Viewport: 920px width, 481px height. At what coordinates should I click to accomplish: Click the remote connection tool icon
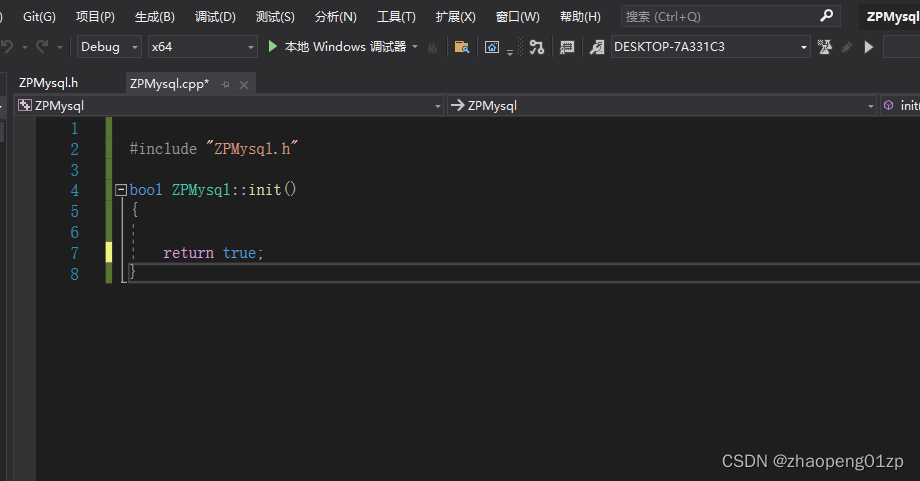pyautogui.click(x=597, y=47)
